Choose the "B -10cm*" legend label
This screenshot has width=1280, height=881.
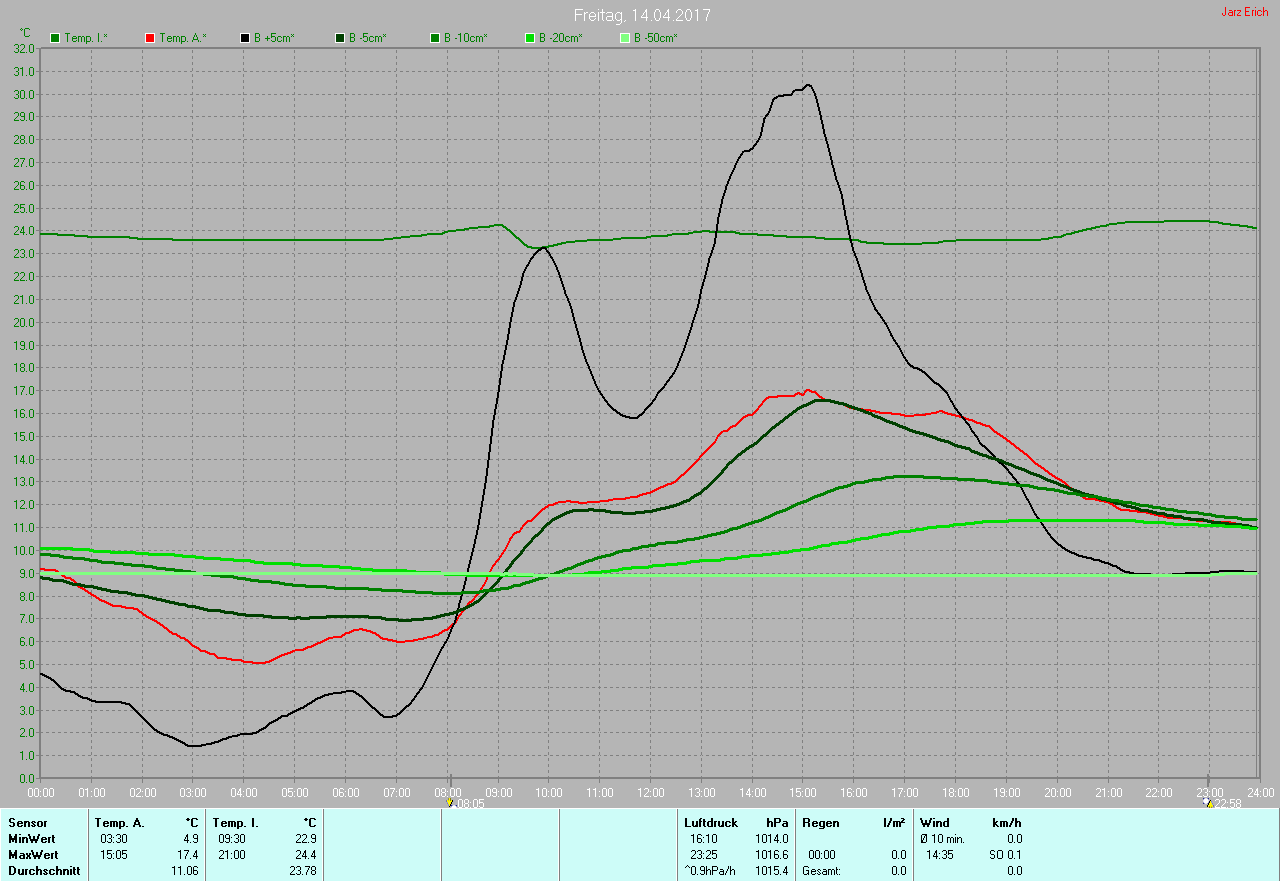tap(465, 38)
